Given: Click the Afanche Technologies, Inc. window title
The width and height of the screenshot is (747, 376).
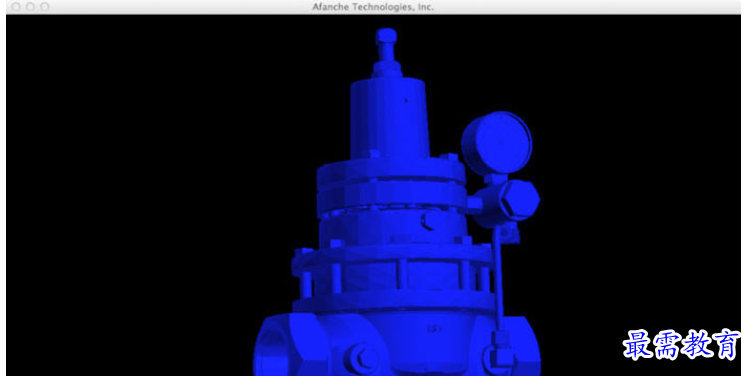Looking at the screenshot, I should [373, 7].
